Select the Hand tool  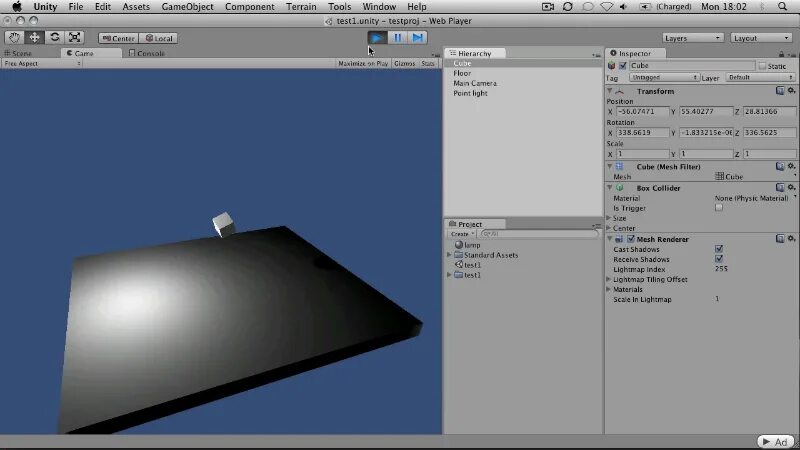(14, 38)
